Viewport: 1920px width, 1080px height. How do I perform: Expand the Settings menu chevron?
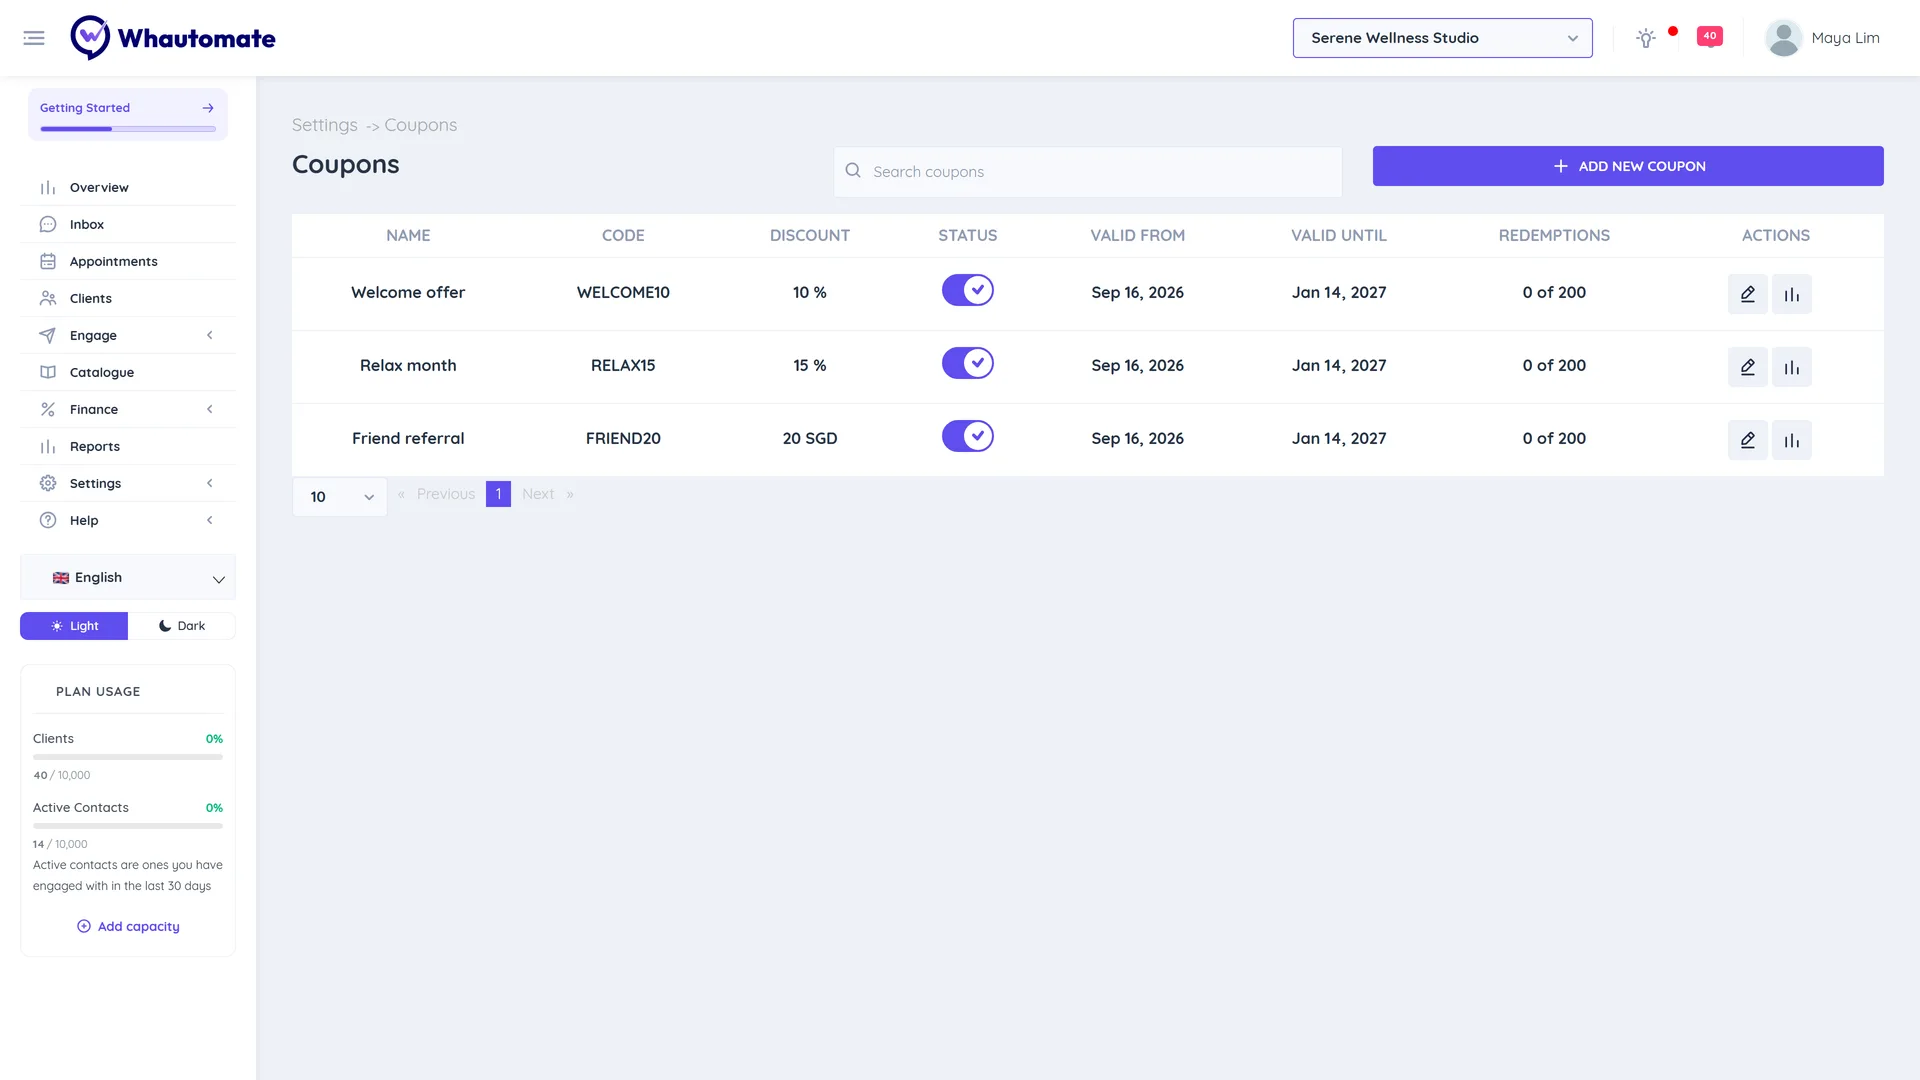point(209,484)
